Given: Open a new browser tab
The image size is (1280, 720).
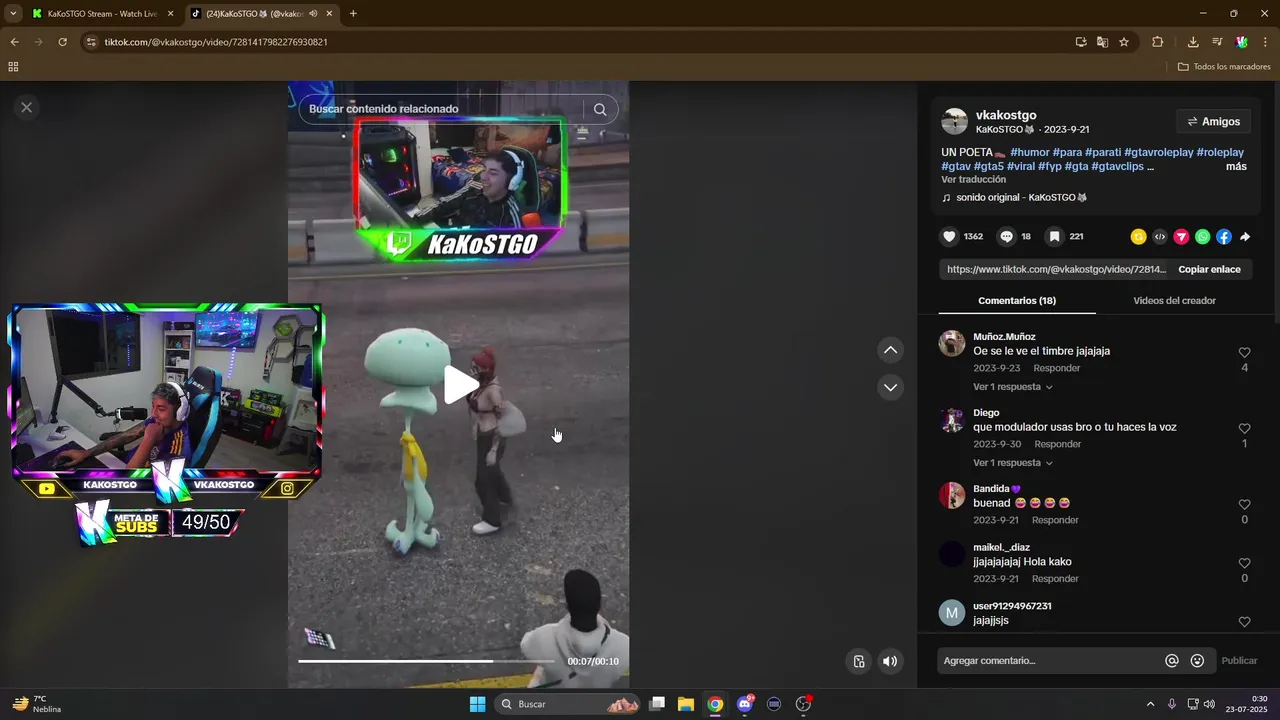Looking at the screenshot, I should point(353,14).
